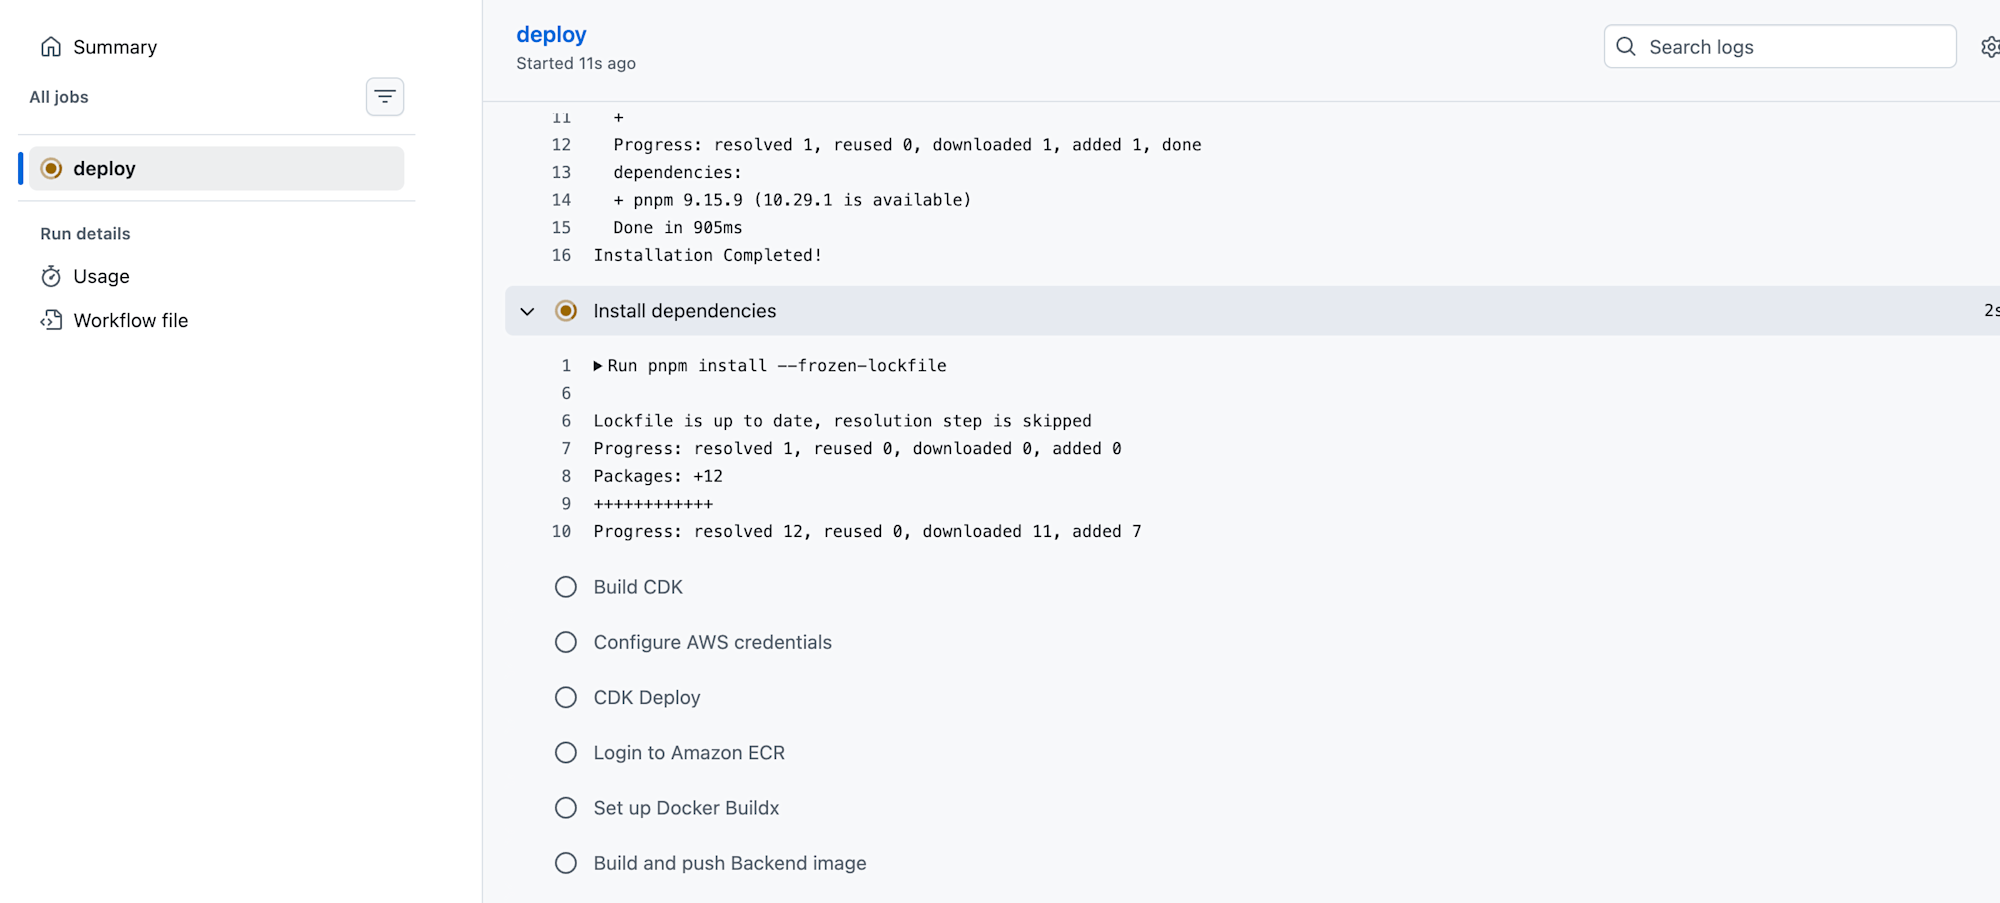Open log settings gear icon
Screen dimensions: 2000x903
pyautogui.click(x=1989, y=47)
